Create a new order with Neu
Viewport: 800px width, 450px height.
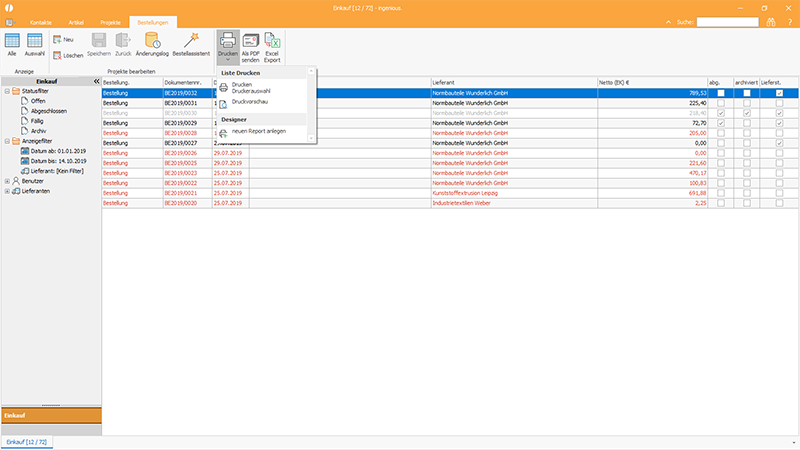(63, 39)
